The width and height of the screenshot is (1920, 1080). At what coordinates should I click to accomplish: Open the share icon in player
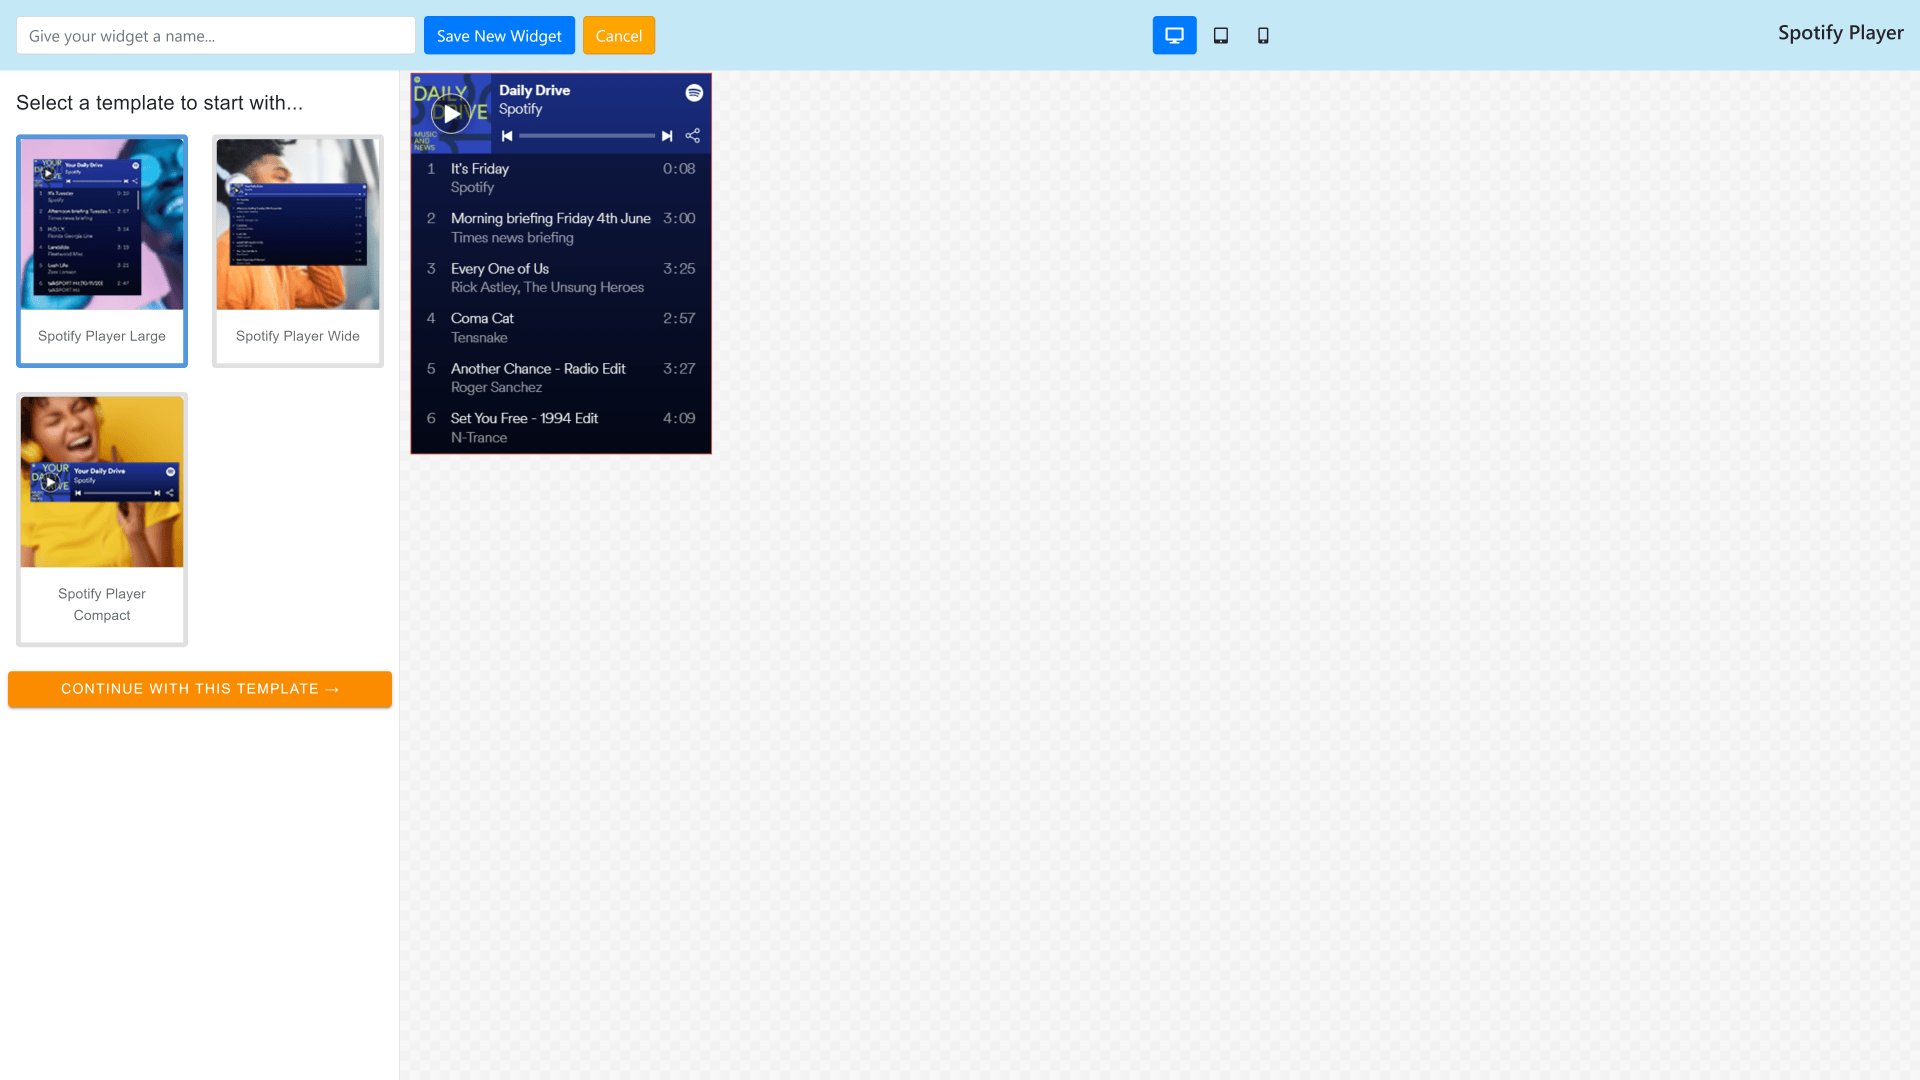pyautogui.click(x=693, y=136)
